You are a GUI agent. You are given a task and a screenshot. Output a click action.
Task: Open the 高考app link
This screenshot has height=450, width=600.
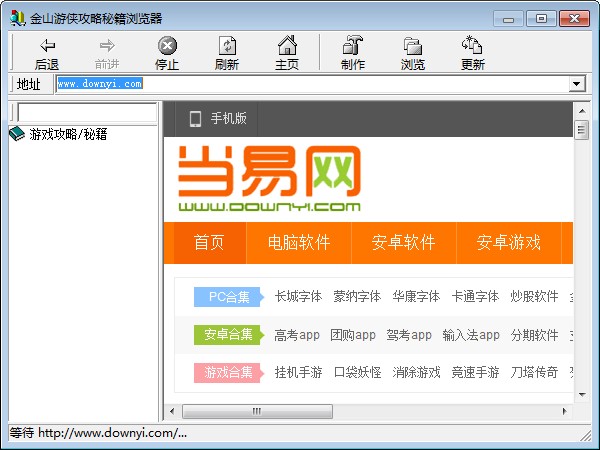(x=297, y=335)
